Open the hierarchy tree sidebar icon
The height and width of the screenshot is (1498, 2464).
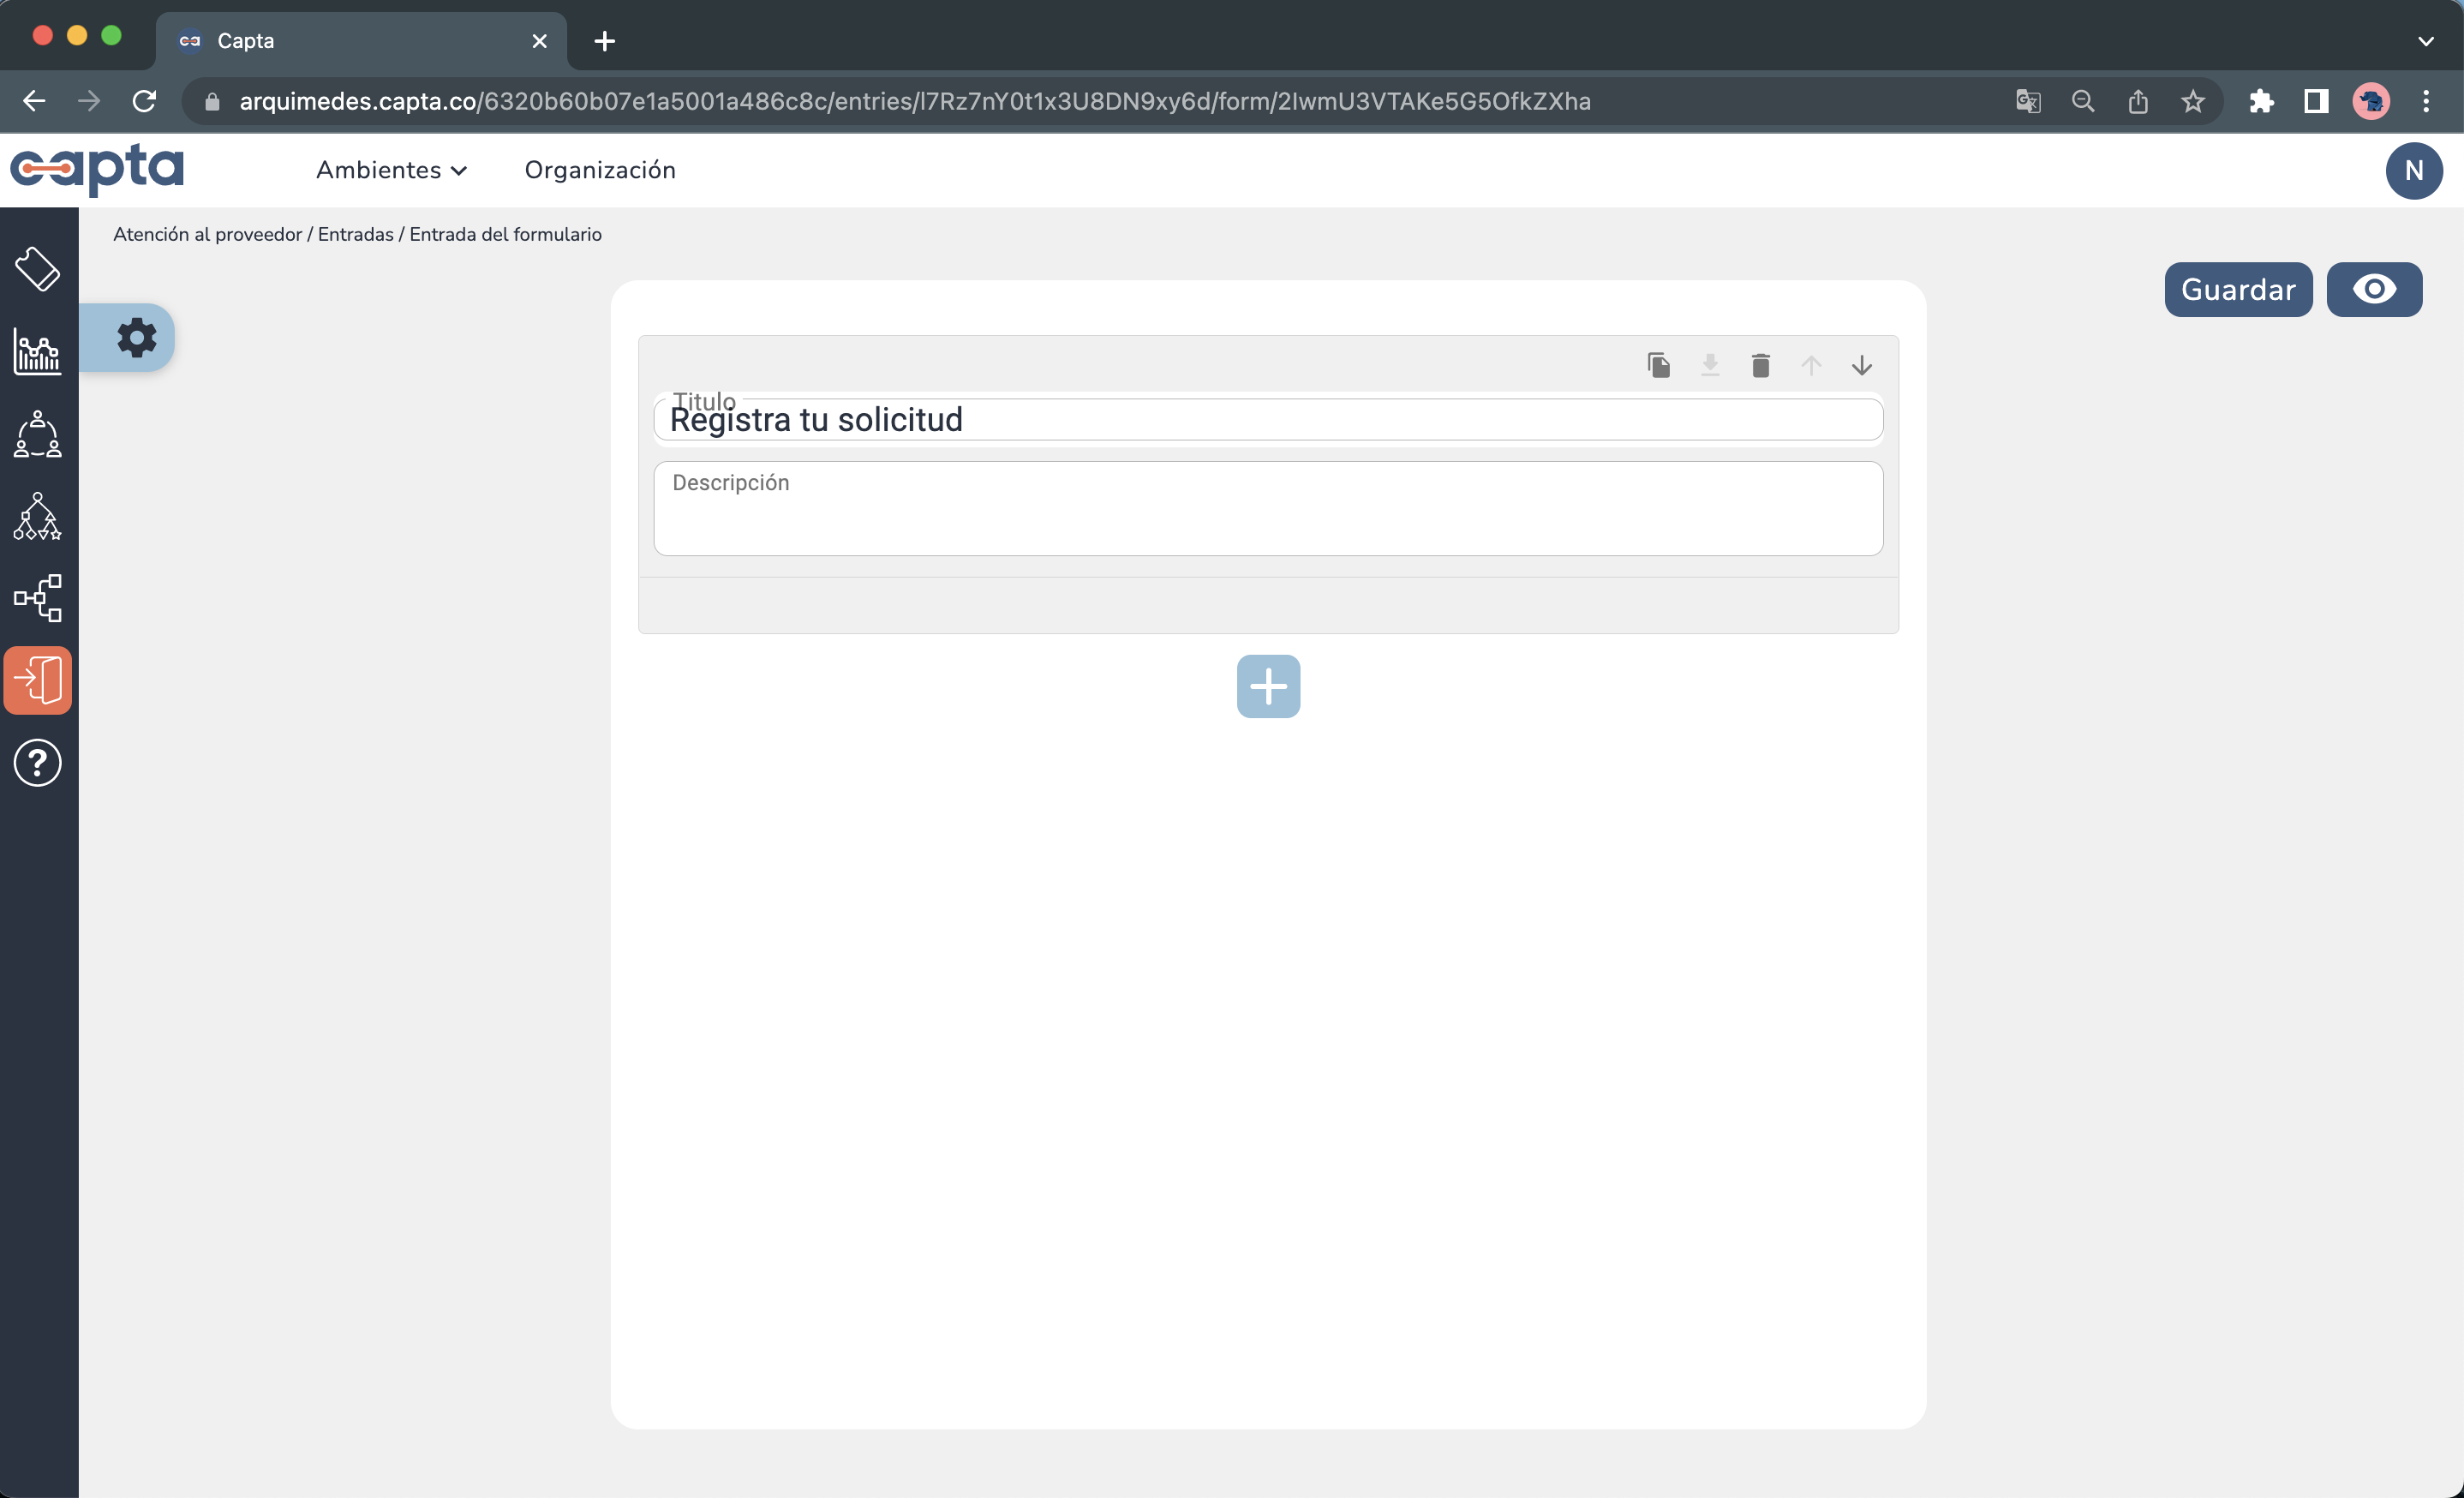click(x=38, y=516)
